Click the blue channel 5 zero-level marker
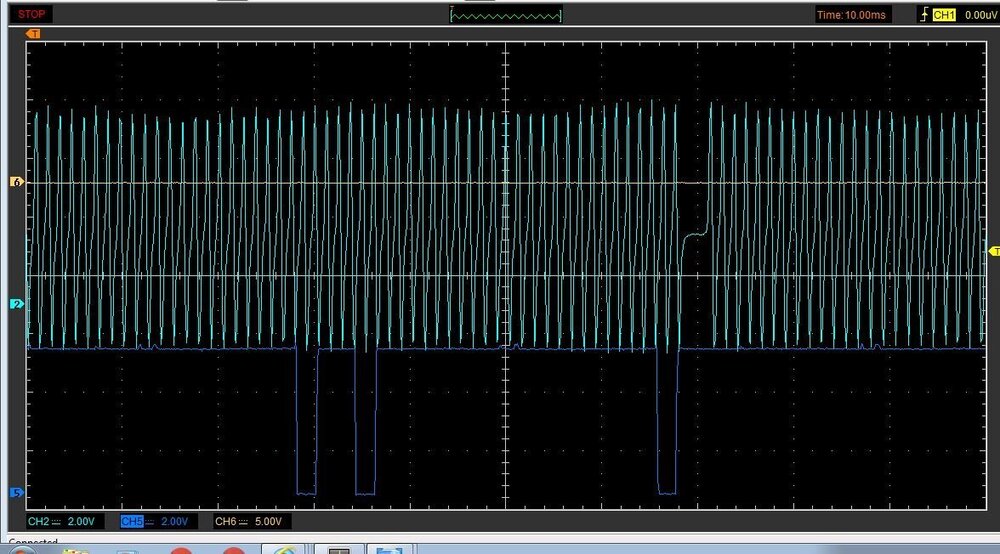The height and width of the screenshot is (554, 1000). pos(15,492)
